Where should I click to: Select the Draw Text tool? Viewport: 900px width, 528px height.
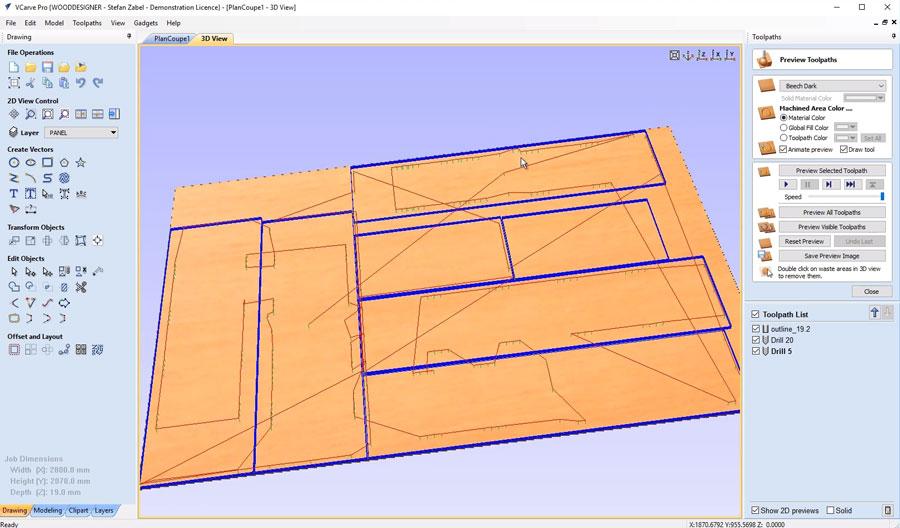14,193
